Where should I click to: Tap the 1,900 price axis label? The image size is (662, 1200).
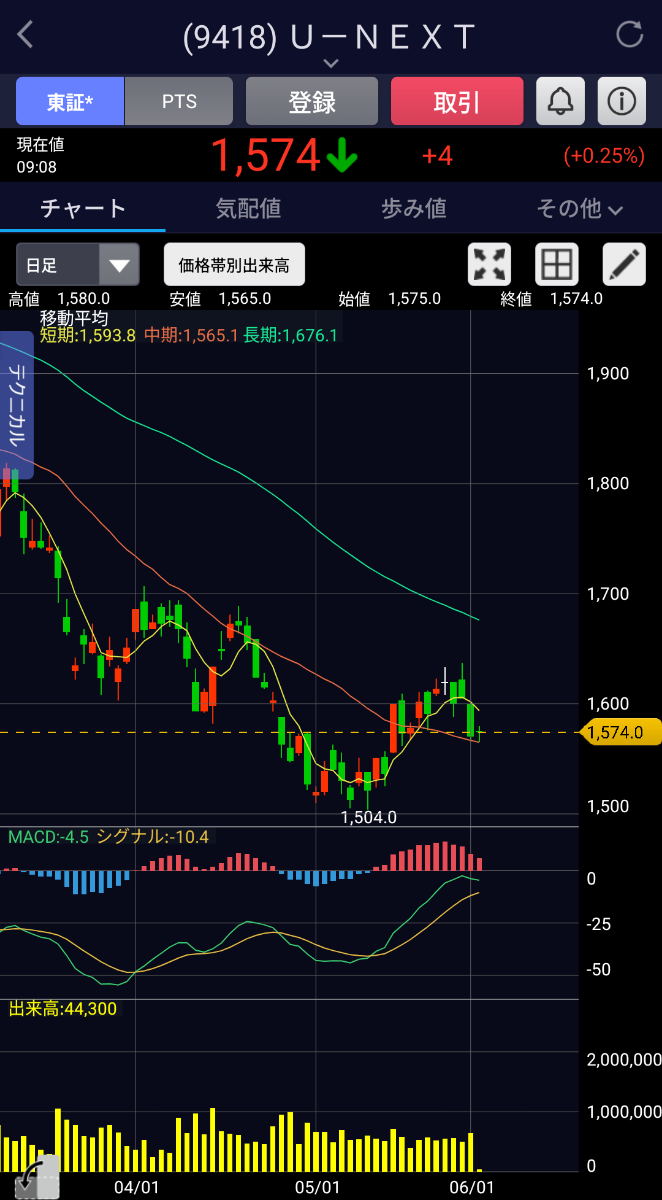(609, 373)
